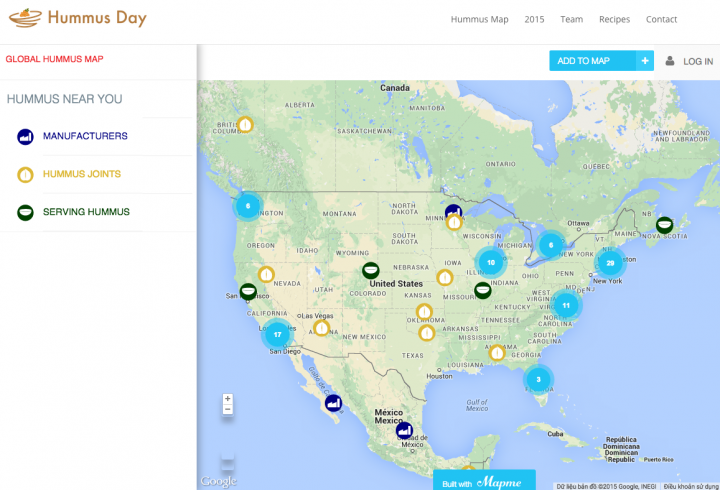Viewport: 720px width, 490px height.
Task: Open the Recipes page
Action: point(614,19)
